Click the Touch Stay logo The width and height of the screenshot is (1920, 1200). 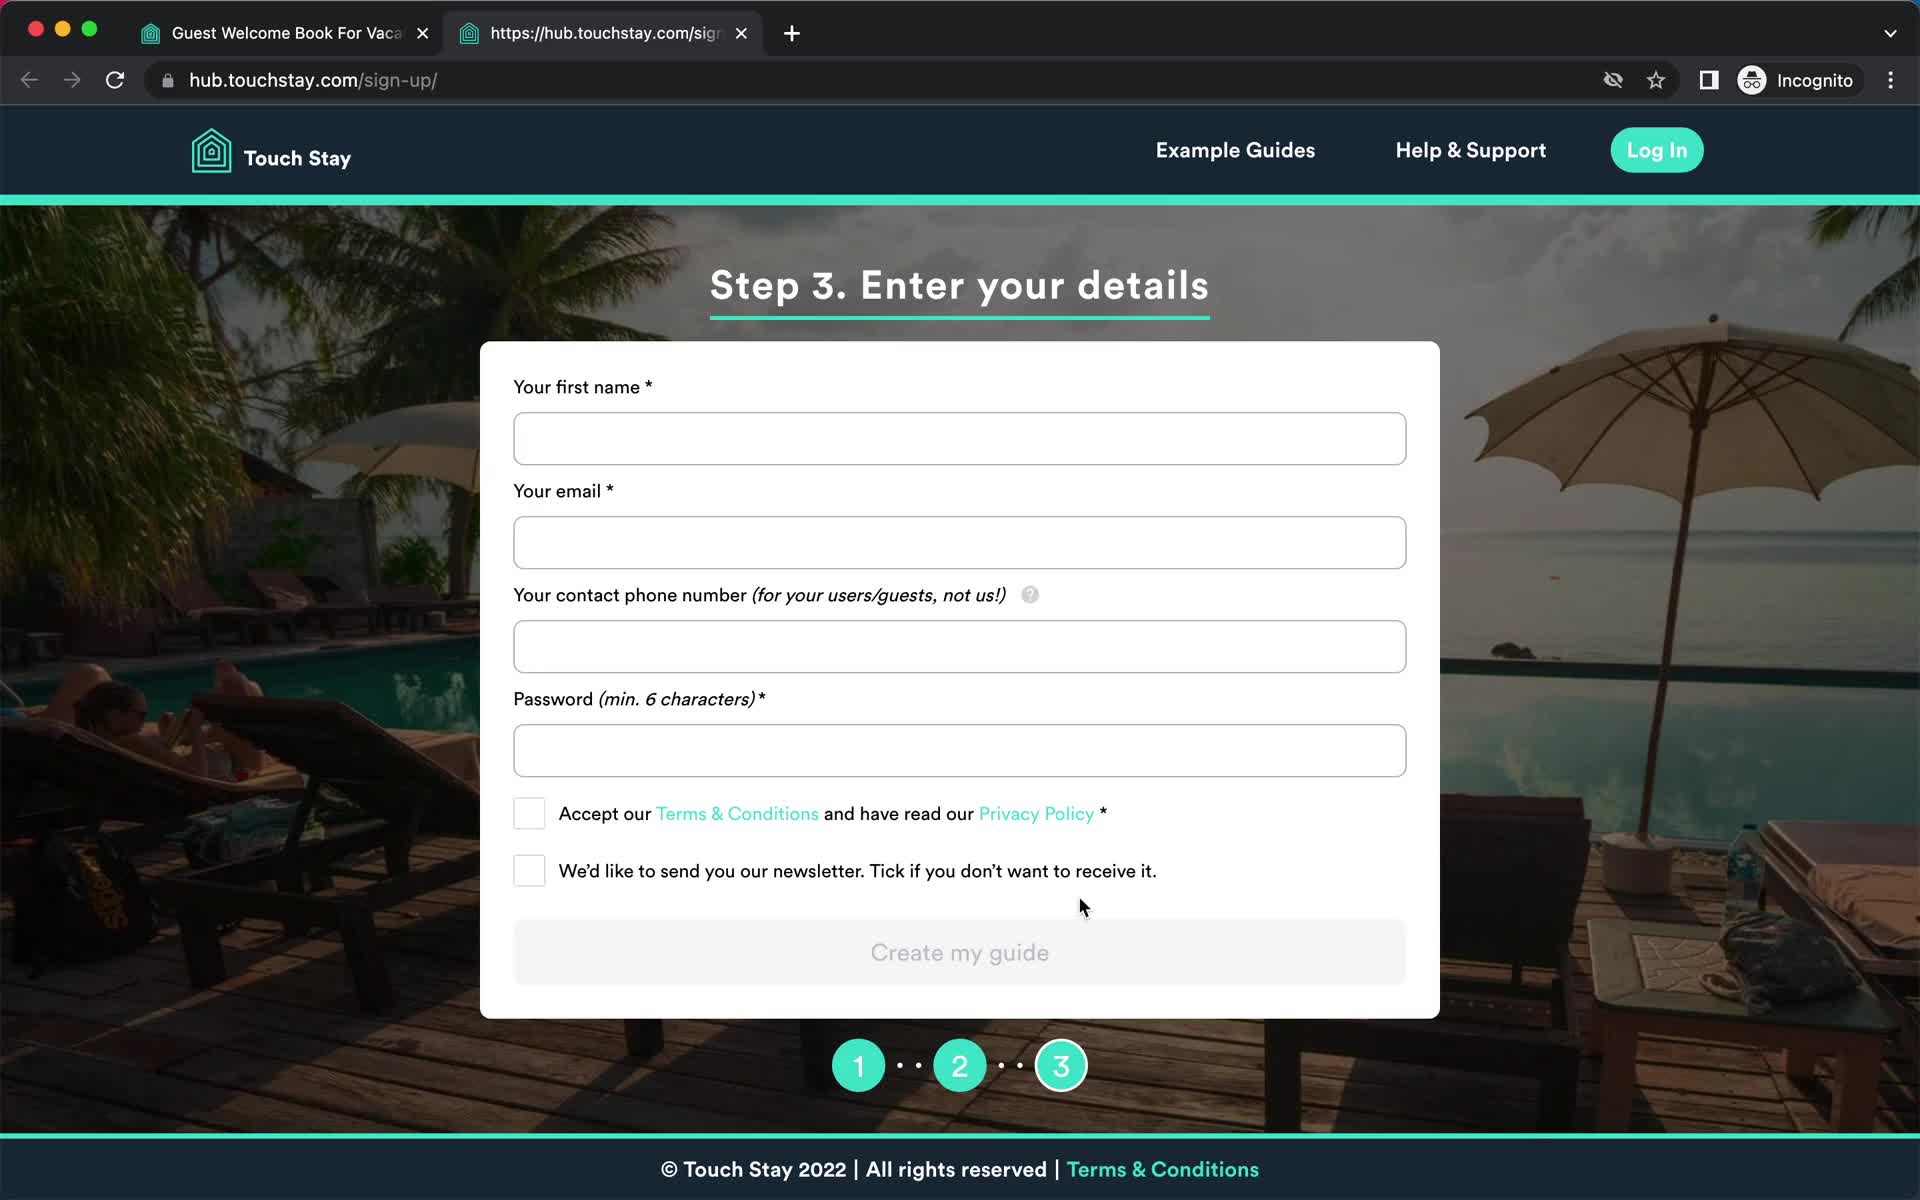pyautogui.click(x=270, y=150)
